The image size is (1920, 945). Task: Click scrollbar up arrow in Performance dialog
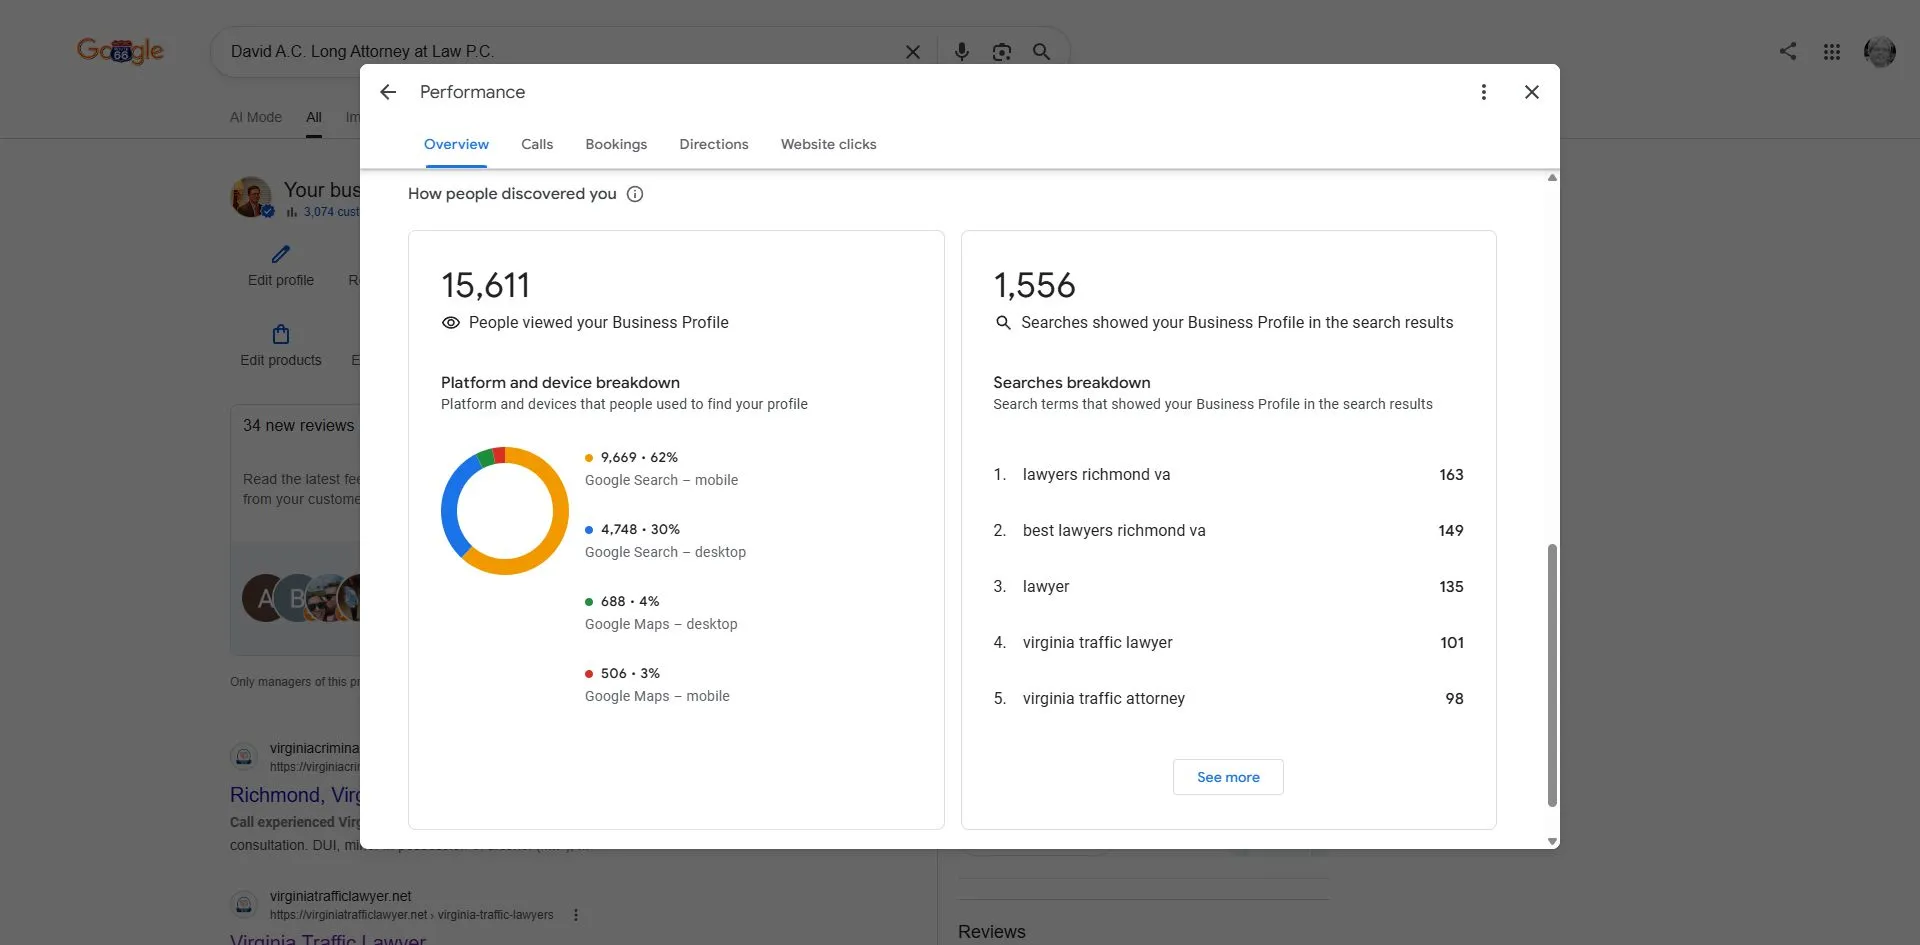pyautogui.click(x=1552, y=178)
